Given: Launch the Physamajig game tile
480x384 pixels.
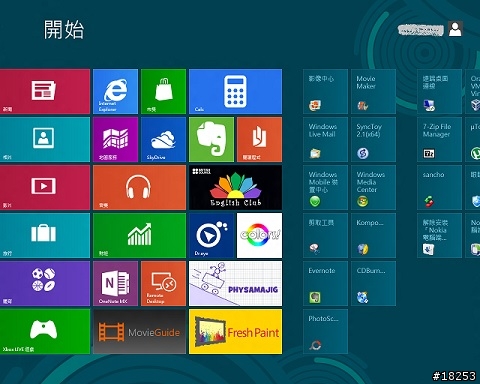Looking at the screenshot, I should point(235,283).
